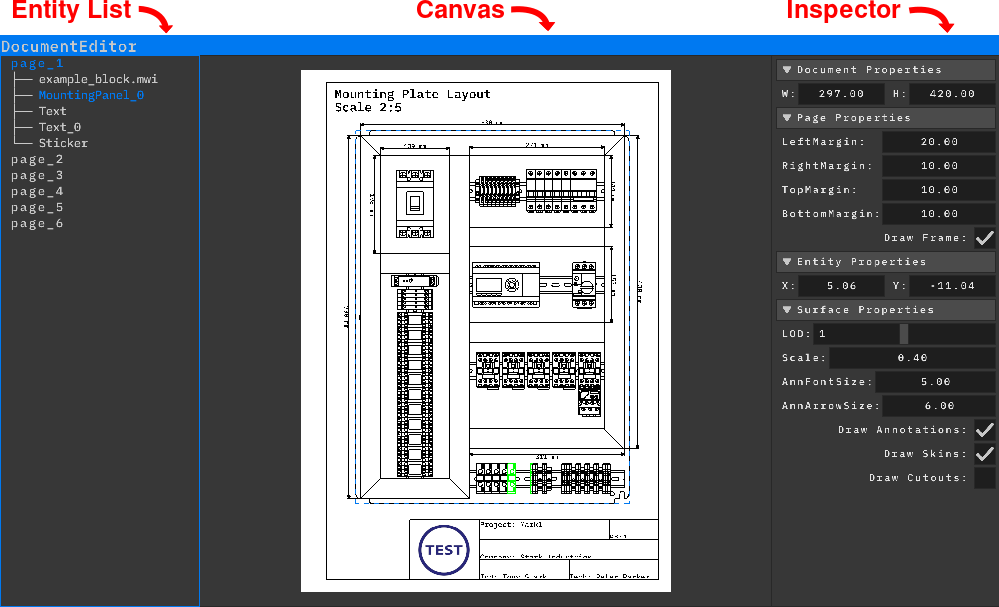Edit the entity Y position field
999x607 pixels.
click(x=952, y=285)
